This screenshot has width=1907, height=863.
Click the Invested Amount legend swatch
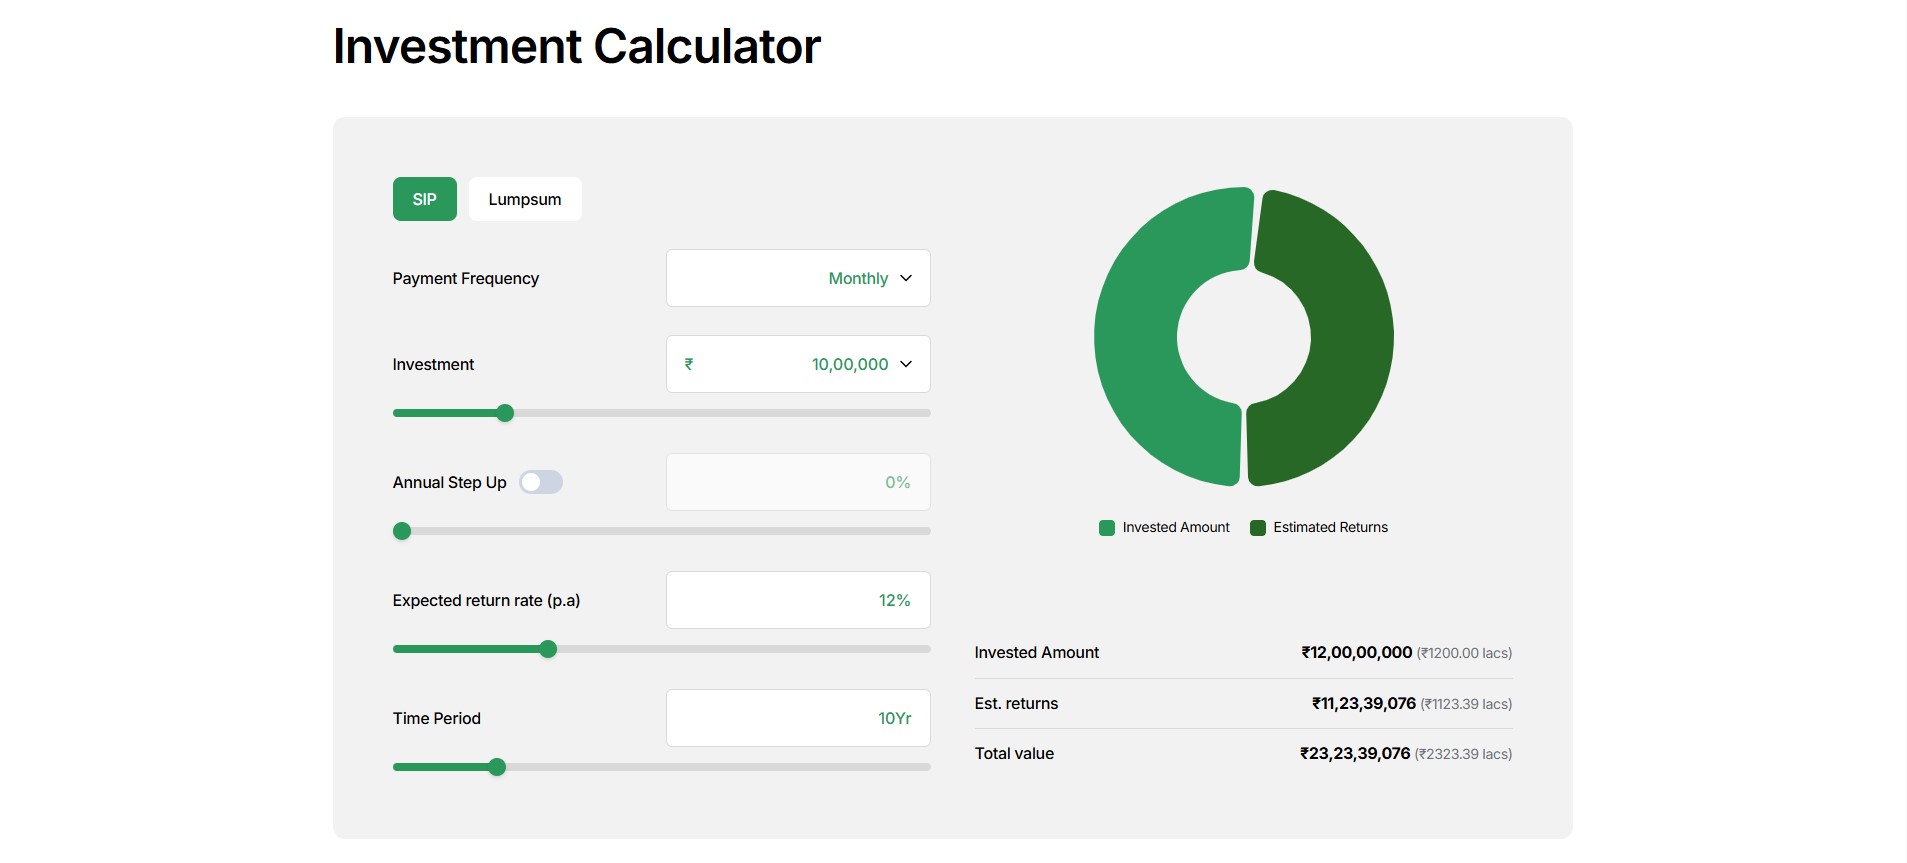point(1107,528)
